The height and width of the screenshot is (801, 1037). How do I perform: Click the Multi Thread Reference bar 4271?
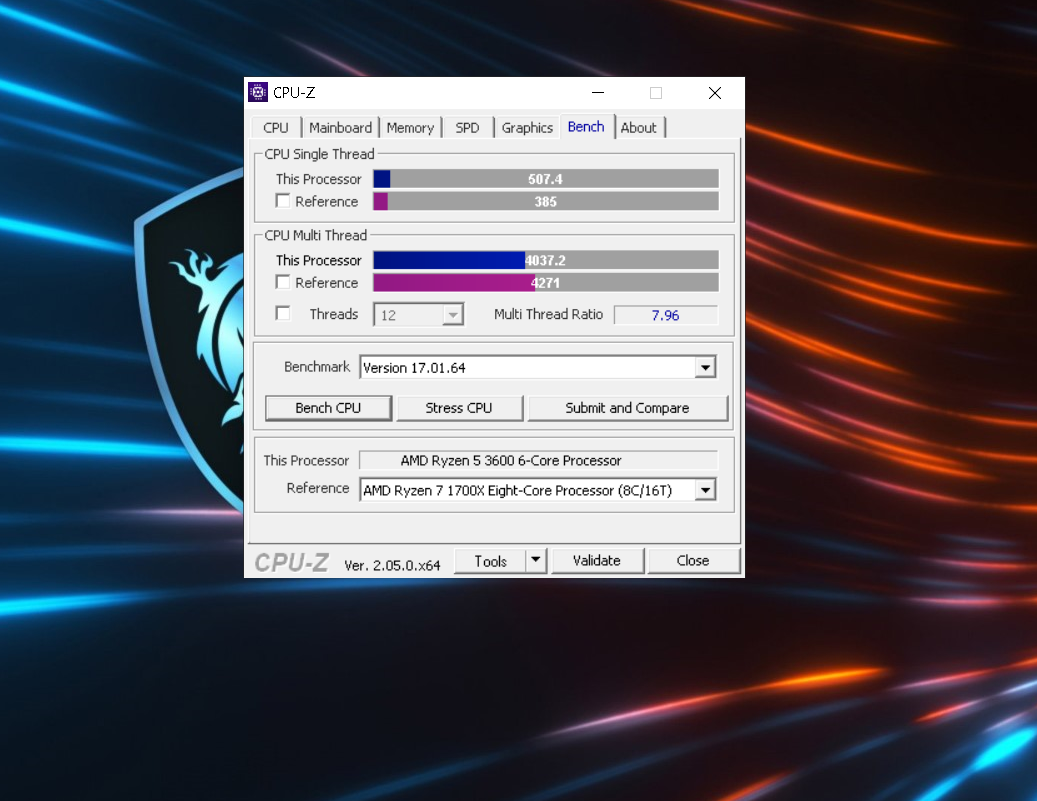(546, 282)
